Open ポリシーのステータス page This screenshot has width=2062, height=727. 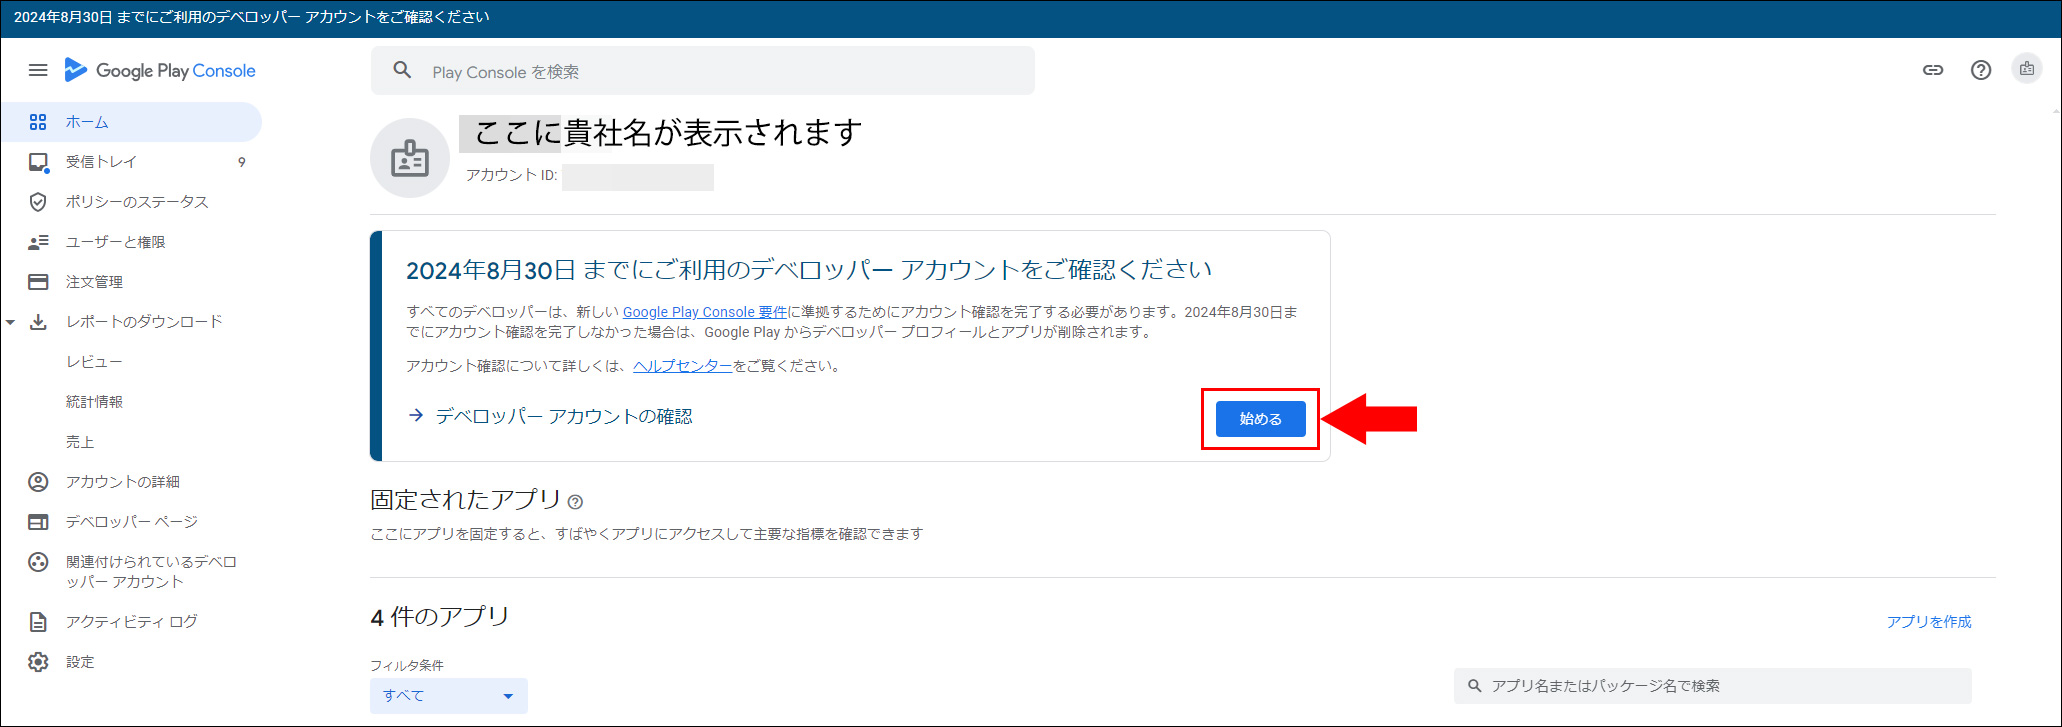[x=137, y=202]
